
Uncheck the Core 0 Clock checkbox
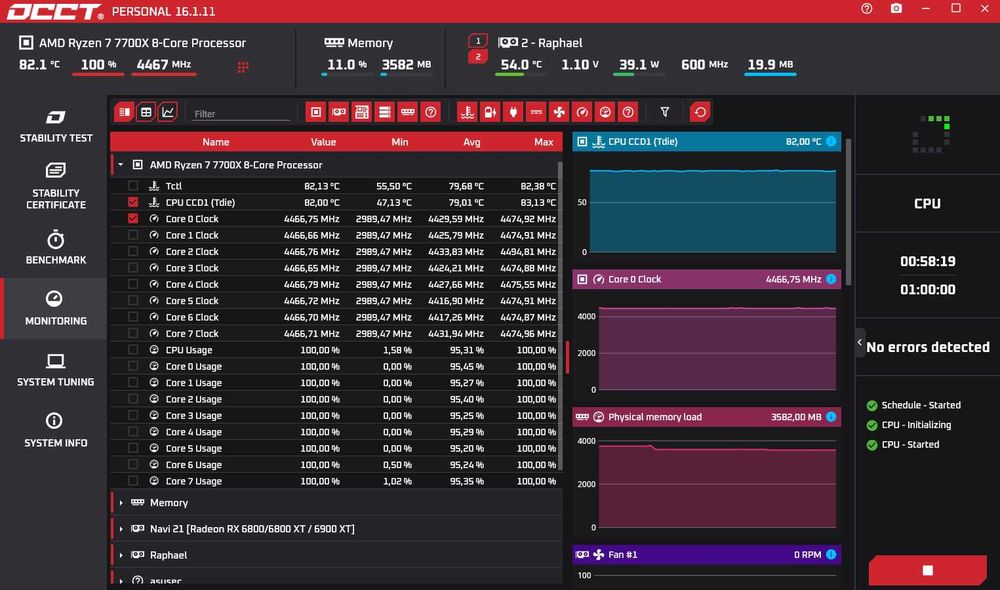(133, 219)
